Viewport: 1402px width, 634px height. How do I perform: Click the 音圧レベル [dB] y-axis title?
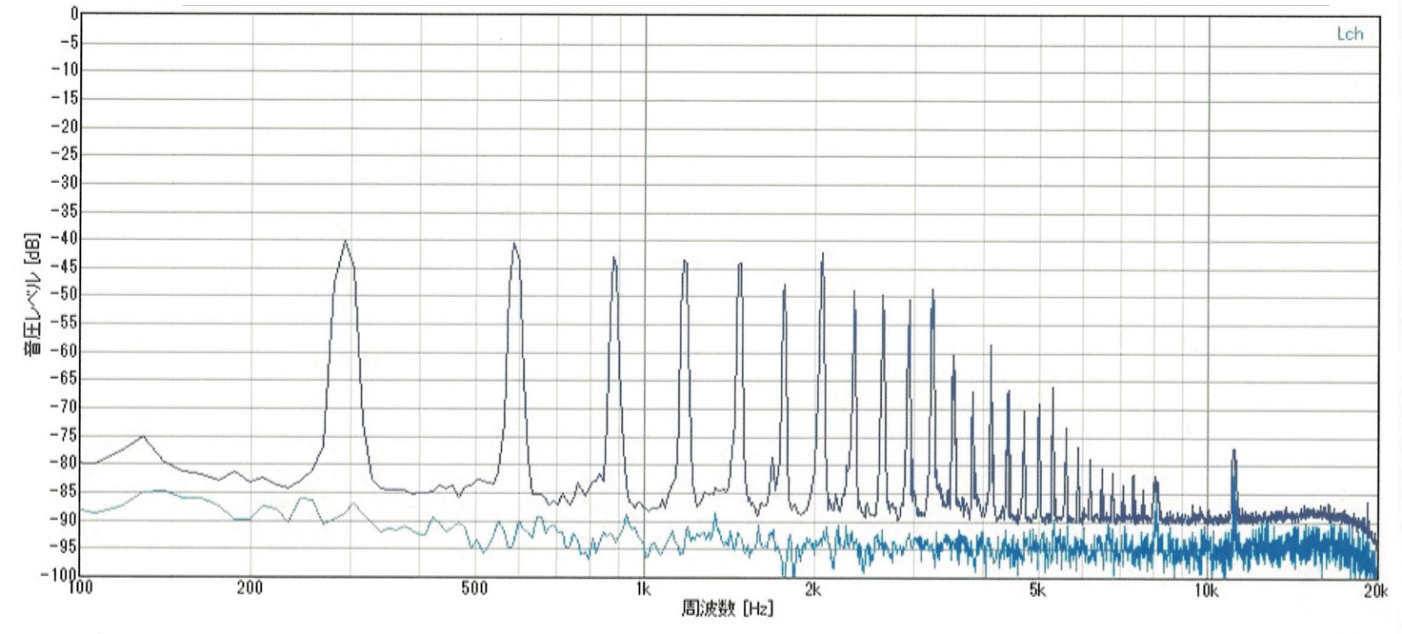pos(35,296)
